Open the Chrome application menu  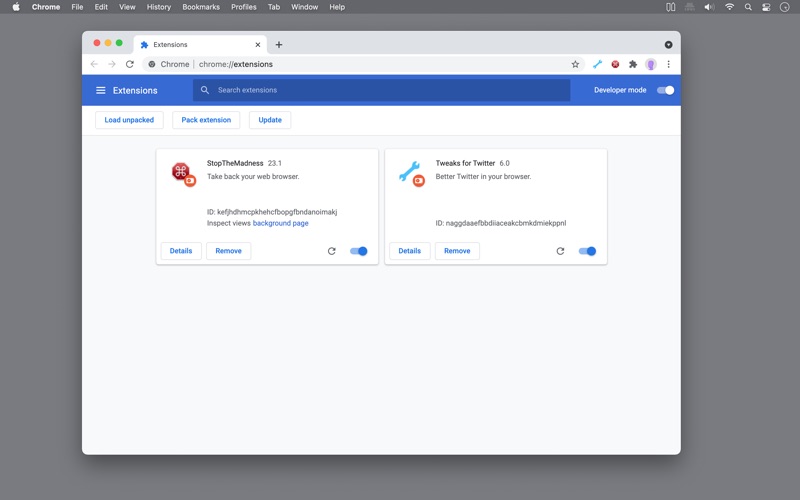(x=46, y=7)
